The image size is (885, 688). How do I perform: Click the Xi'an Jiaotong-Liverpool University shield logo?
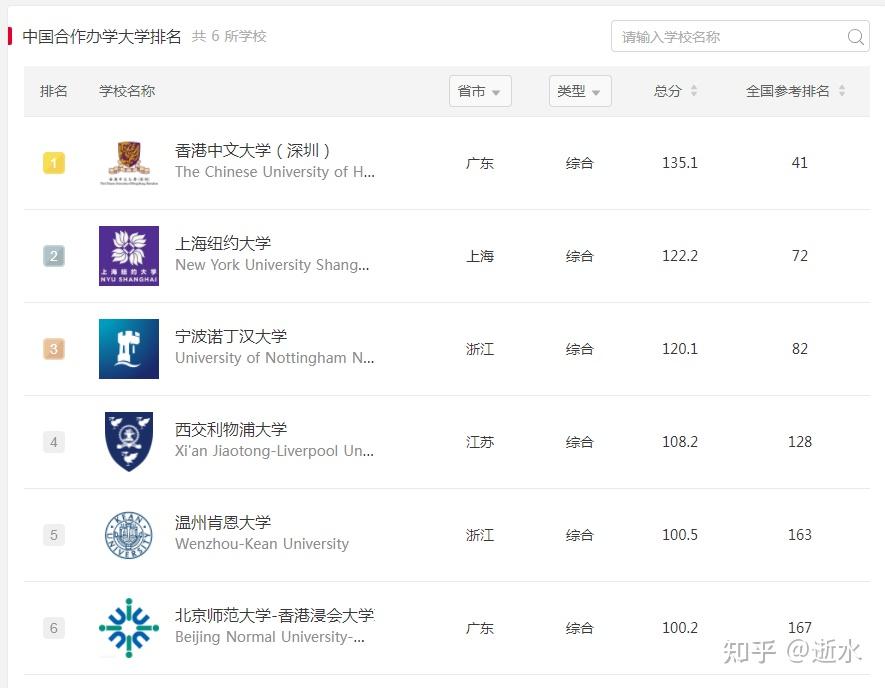pyautogui.click(x=128, y=442)
